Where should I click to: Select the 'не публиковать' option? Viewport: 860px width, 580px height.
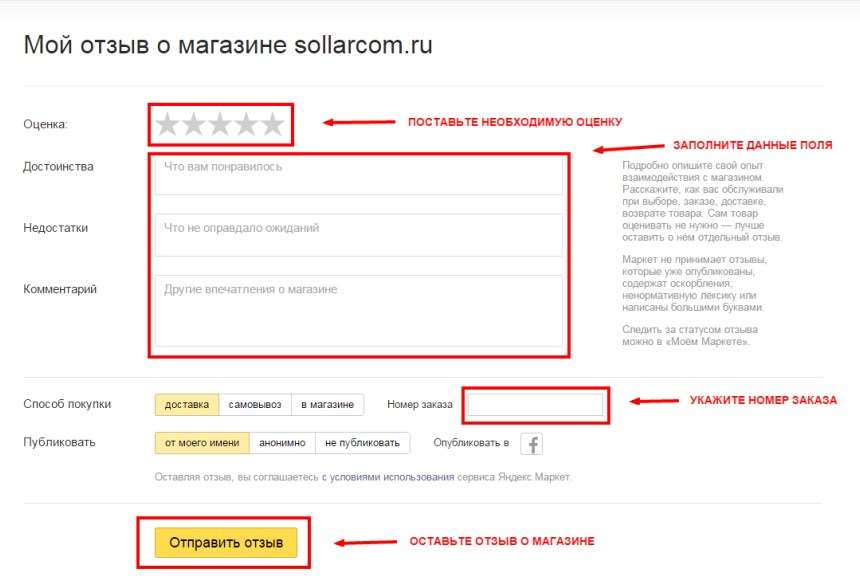click(363, 443)
